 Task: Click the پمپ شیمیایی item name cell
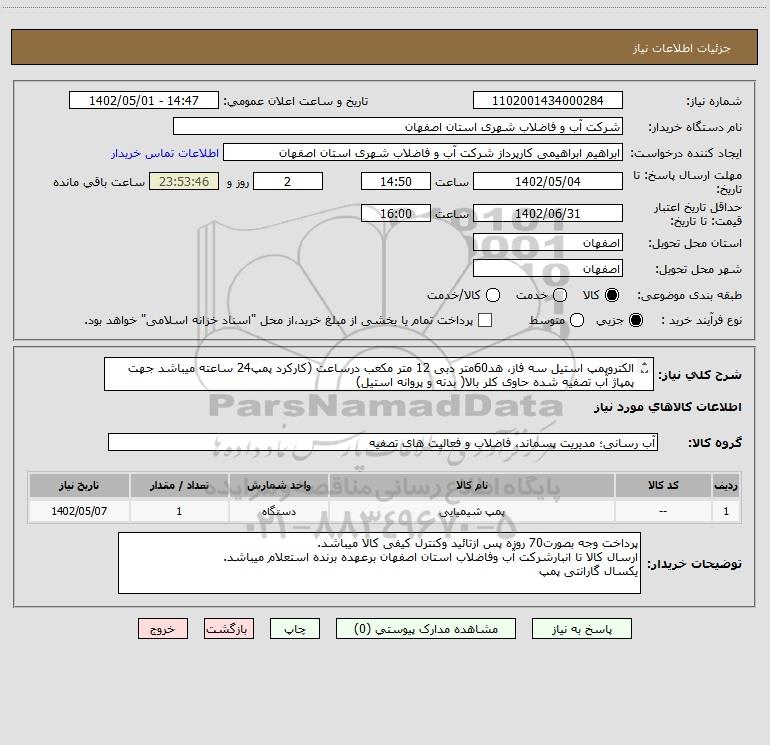[471, 511]
